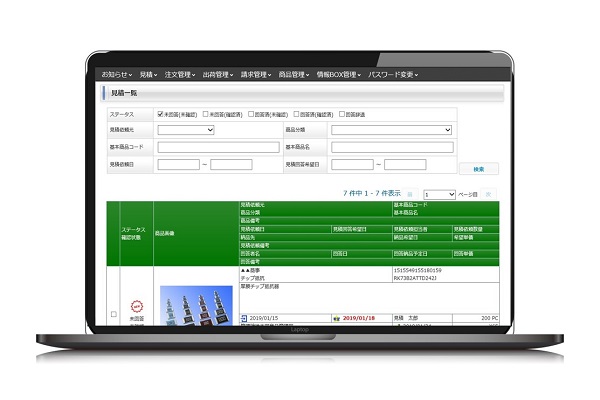Viewport: 600px width, 400px height.
Task: Click the request date 2019/01/15
Action: point(264,318)
